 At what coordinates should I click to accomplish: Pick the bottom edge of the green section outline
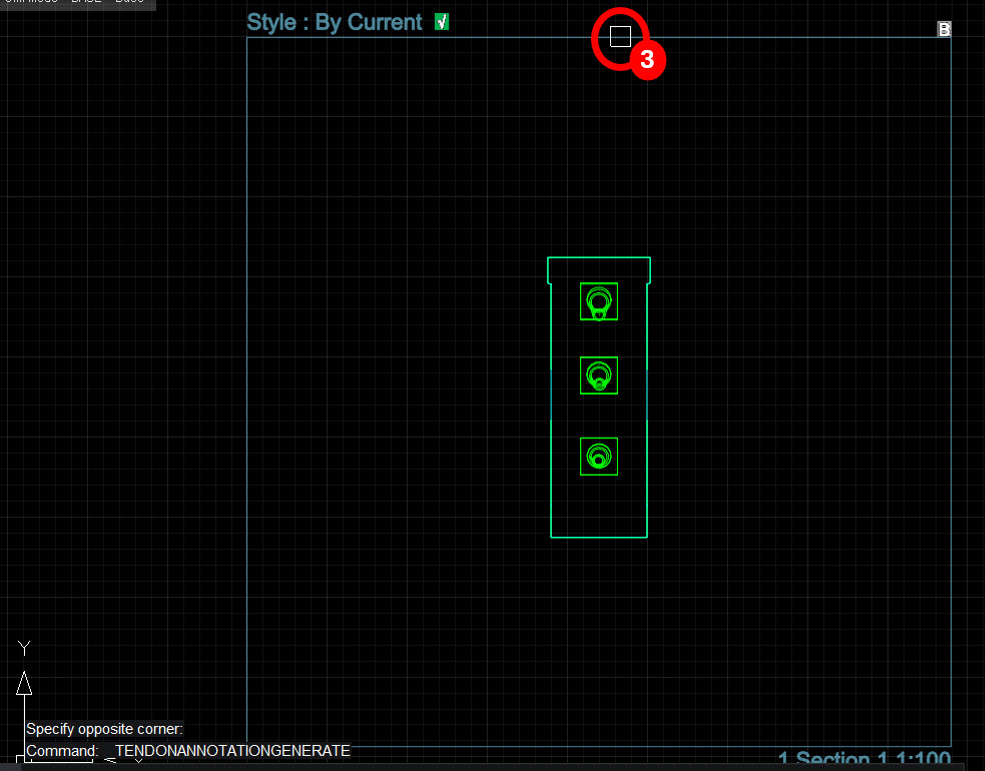pyautogui.click(x=599, y=537)
